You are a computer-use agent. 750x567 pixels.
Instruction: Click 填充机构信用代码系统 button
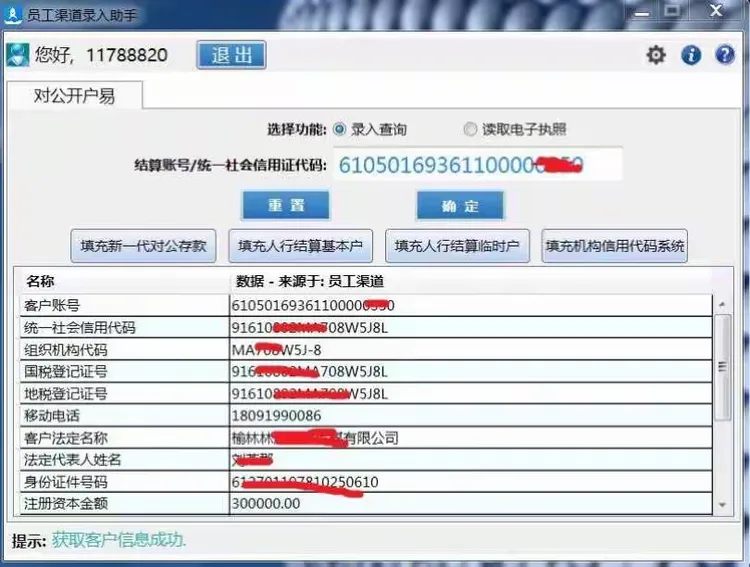point(615,246)
